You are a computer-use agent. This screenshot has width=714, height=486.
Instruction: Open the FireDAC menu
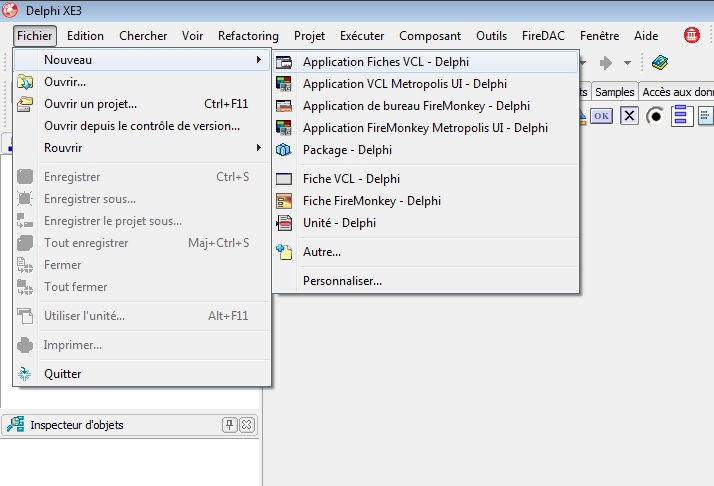pyautogui.click(x=543, y=36)
